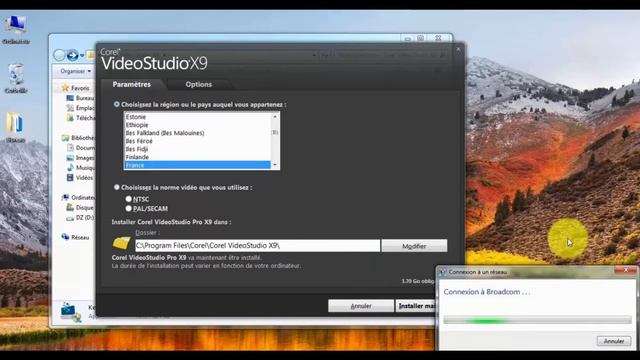Click the network icon in connection dialog title

[442, 272]
